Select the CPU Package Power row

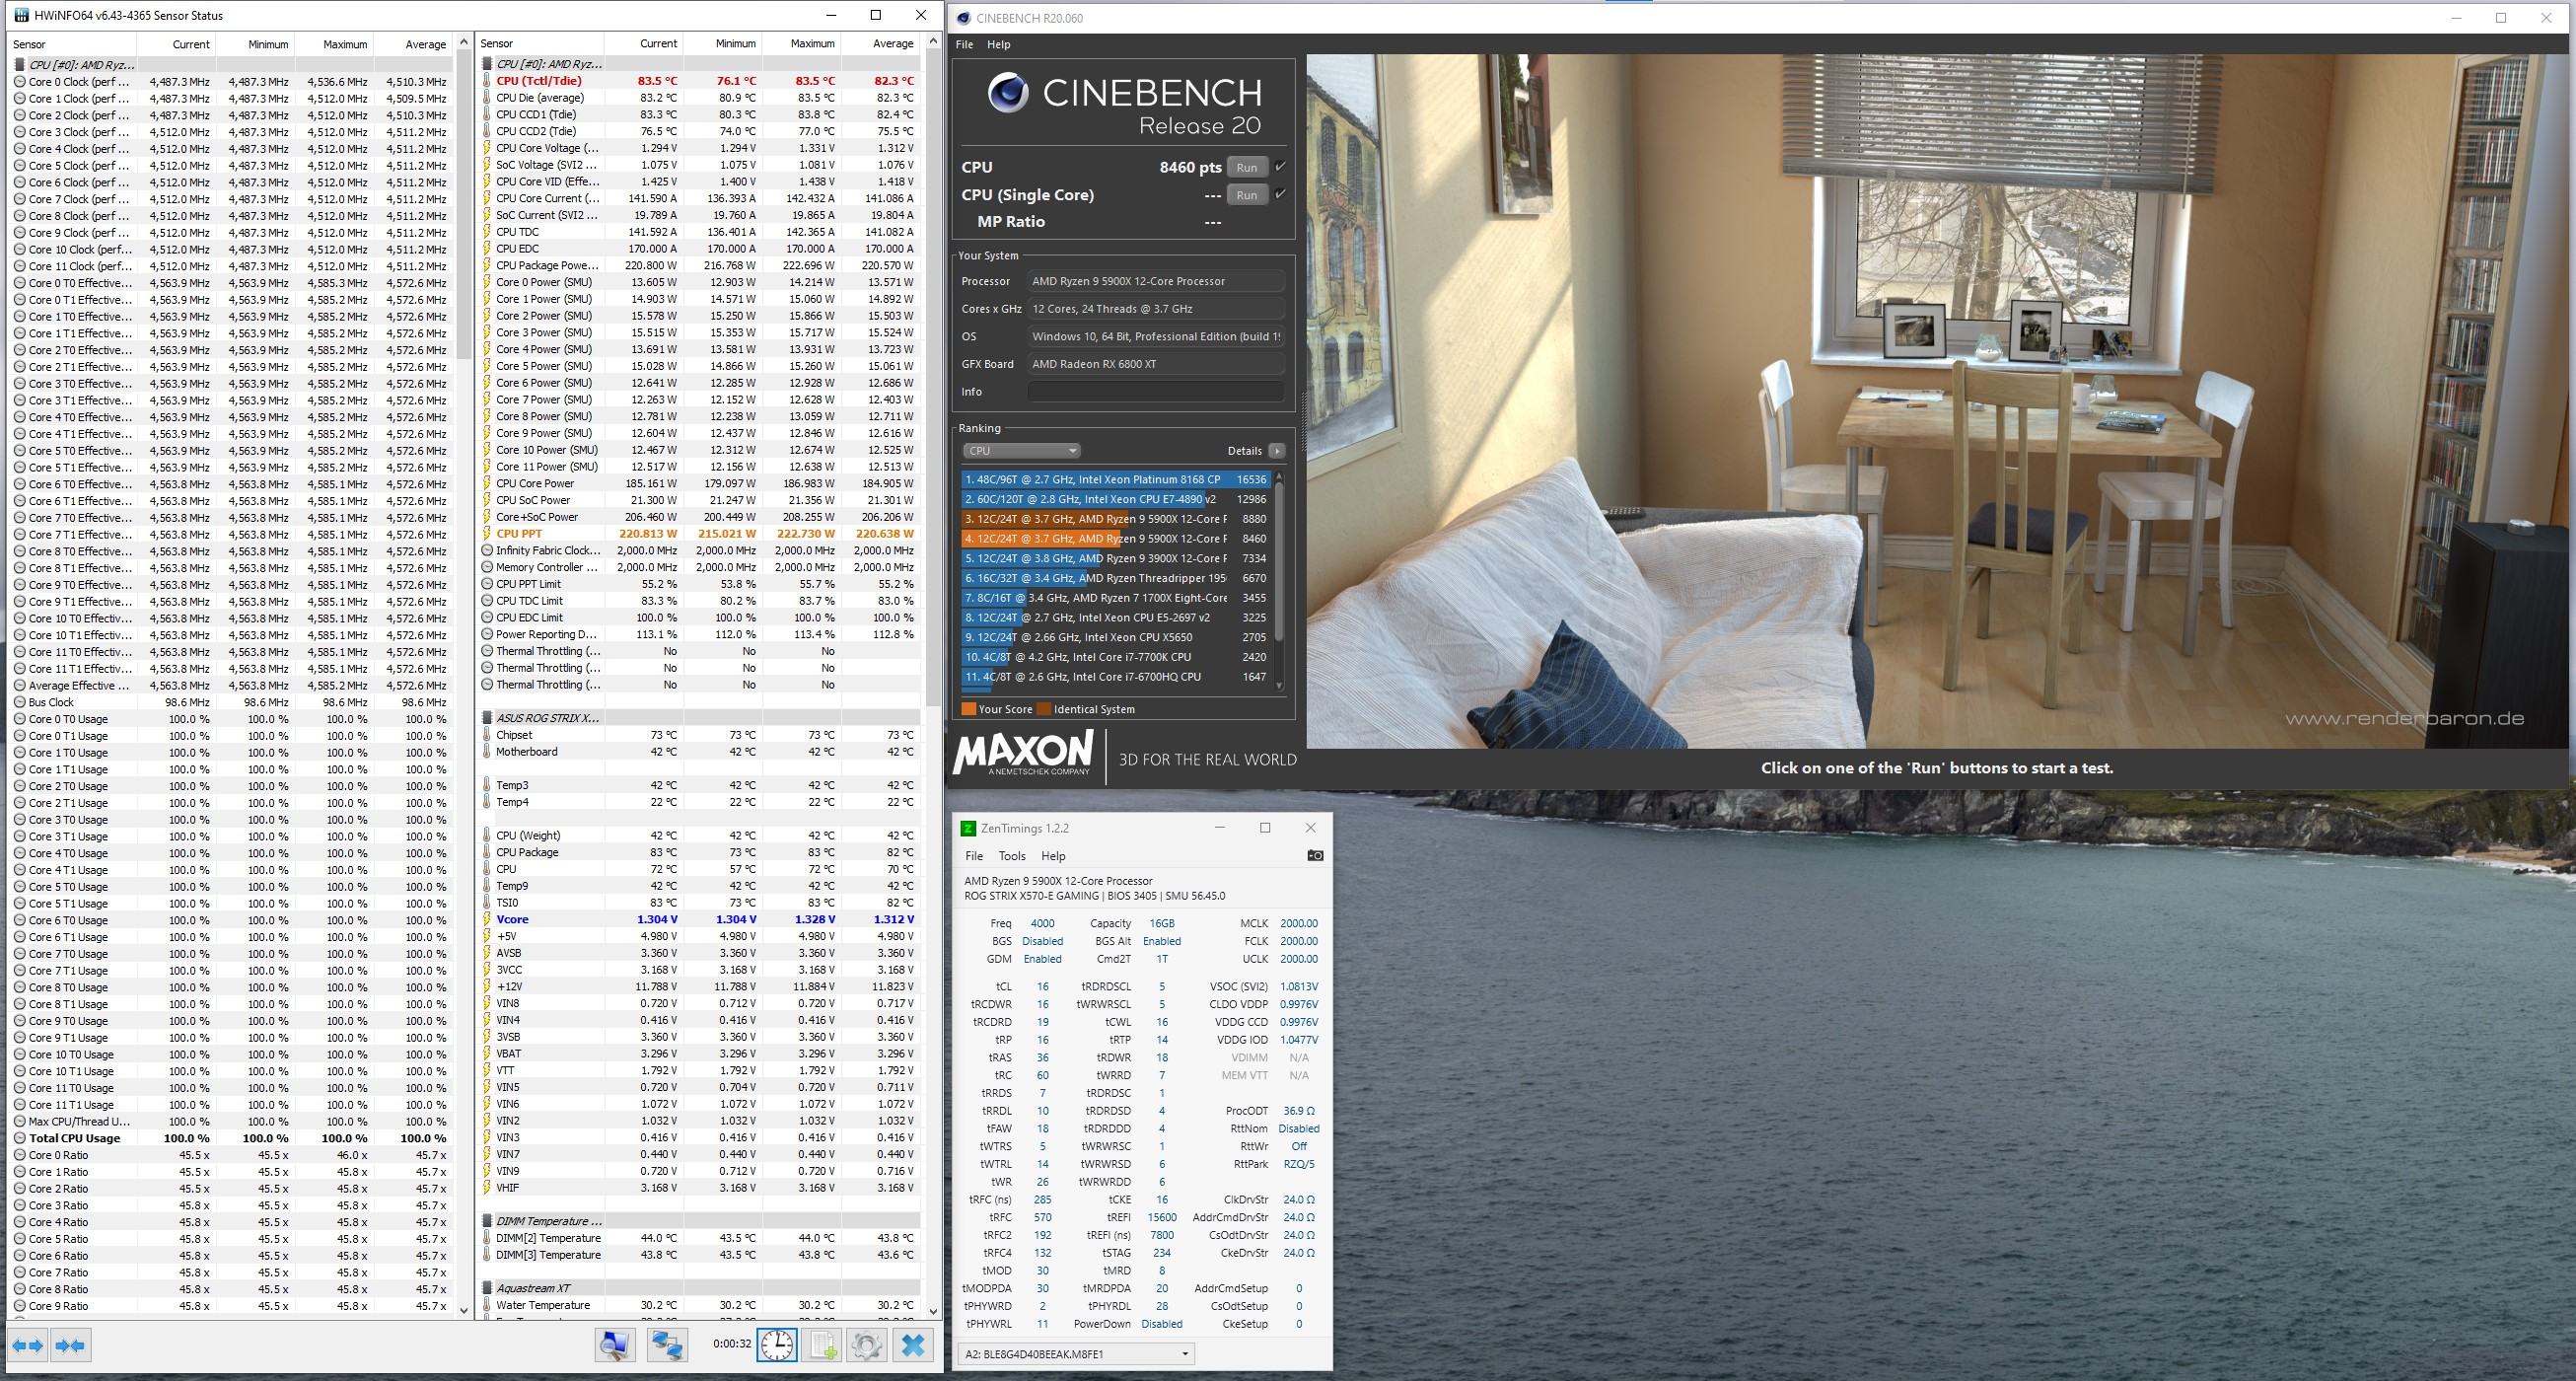coord(699,266)
